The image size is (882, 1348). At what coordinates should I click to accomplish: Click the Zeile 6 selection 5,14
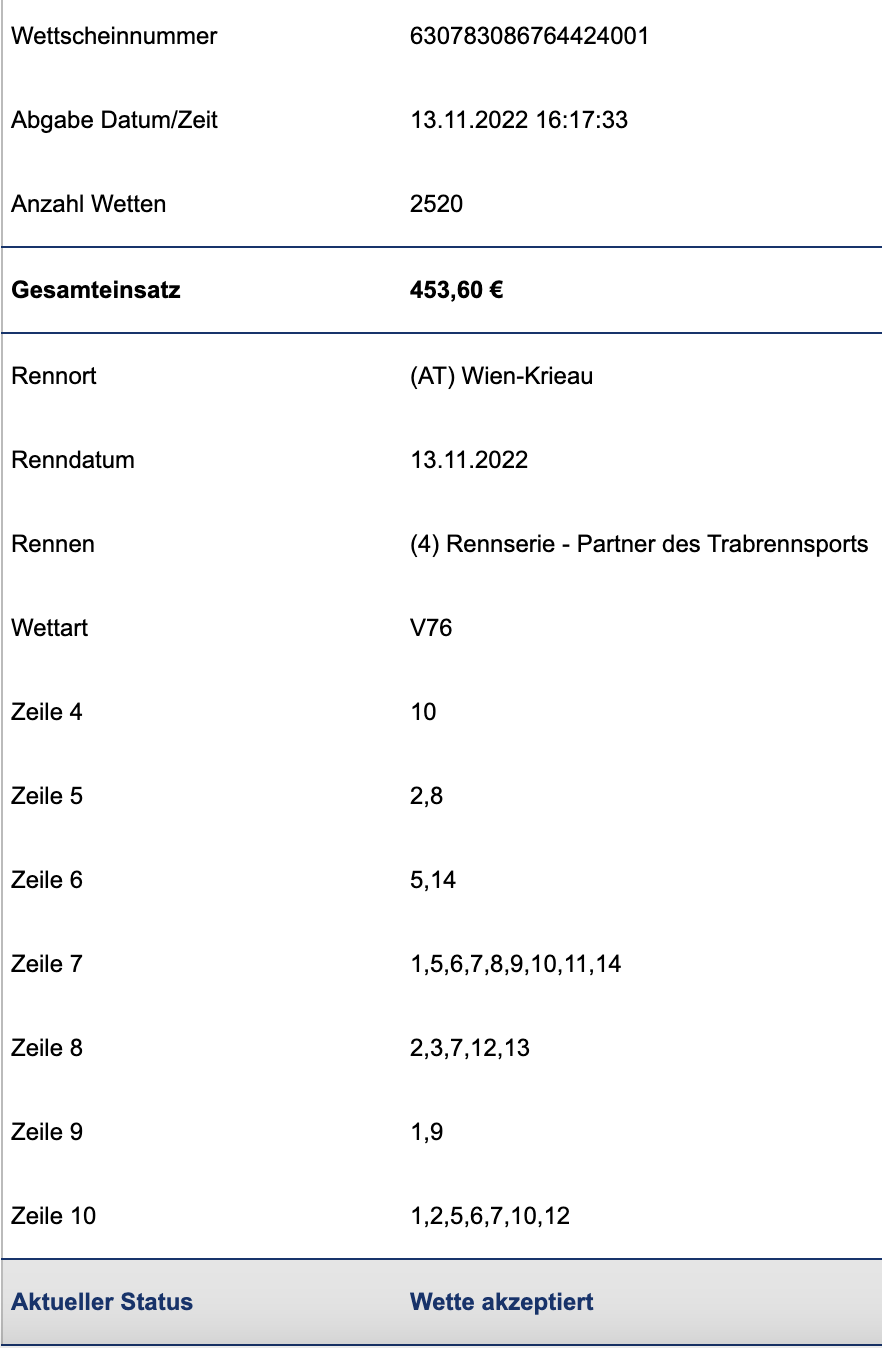tap(433, 880)
